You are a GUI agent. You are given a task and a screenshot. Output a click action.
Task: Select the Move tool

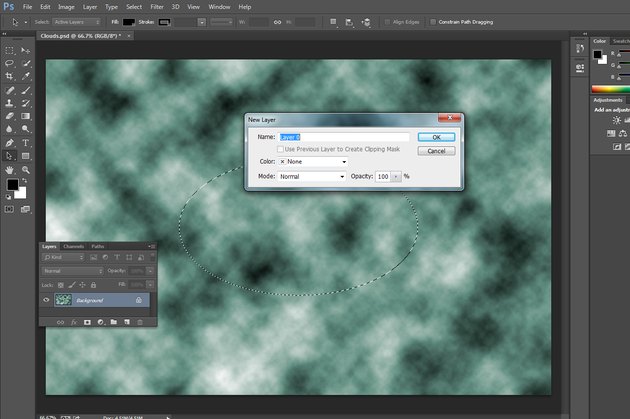[x=26, y=51]
